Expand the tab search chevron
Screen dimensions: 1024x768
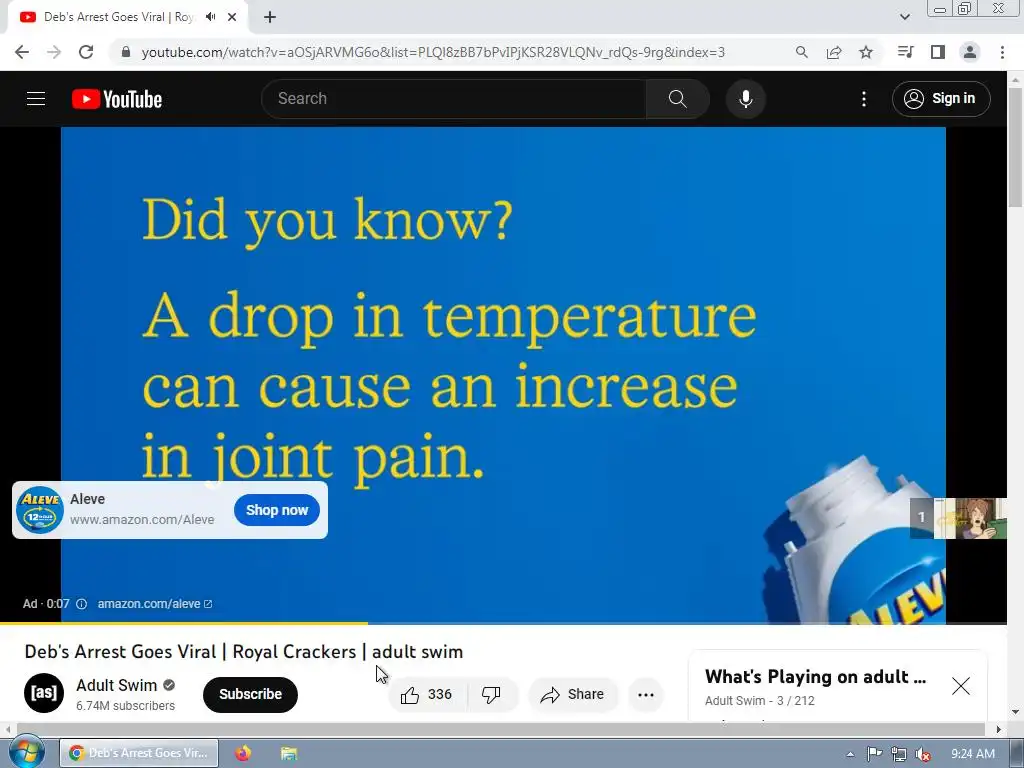(904, 17)
